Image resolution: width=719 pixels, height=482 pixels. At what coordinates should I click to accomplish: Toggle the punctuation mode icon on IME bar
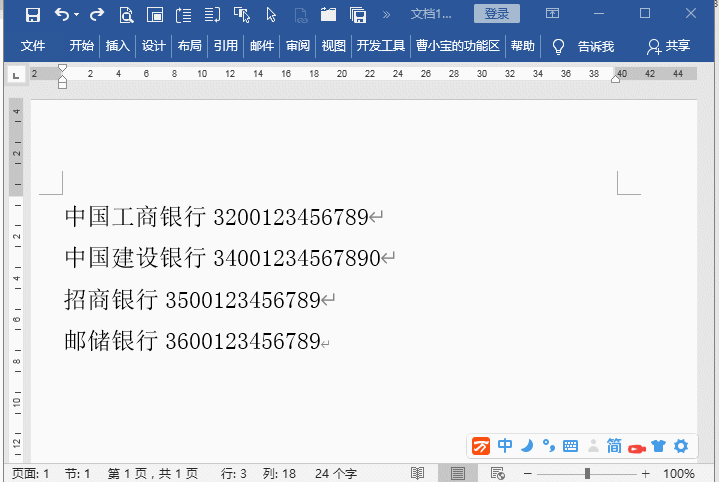coord(548,445)
